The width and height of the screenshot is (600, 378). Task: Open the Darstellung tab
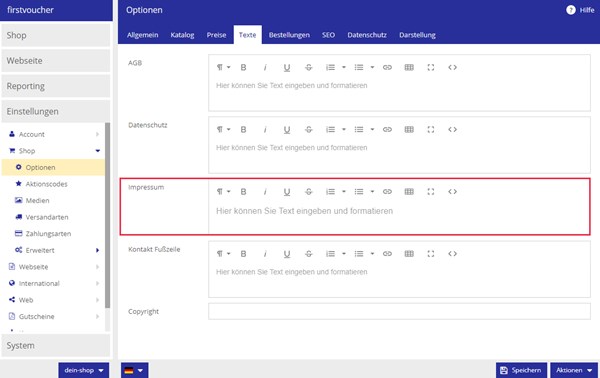[x=417, y=35]
